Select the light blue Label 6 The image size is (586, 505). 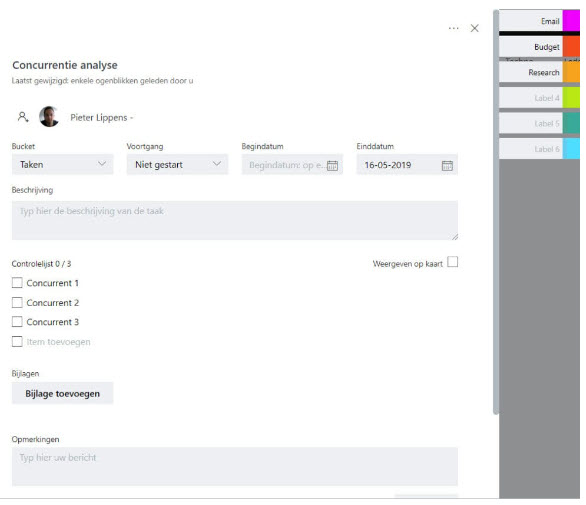tap(539, 148)
